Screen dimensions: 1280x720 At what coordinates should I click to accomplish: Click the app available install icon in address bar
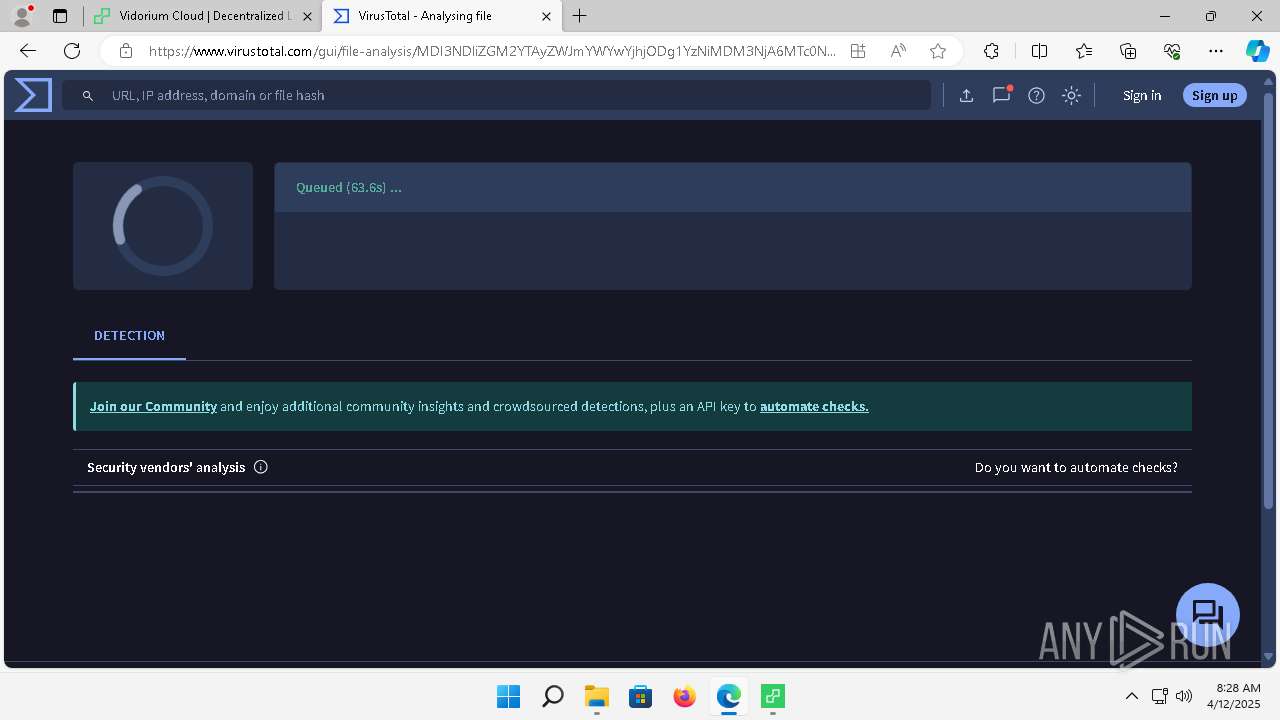(x=858, y=51)
